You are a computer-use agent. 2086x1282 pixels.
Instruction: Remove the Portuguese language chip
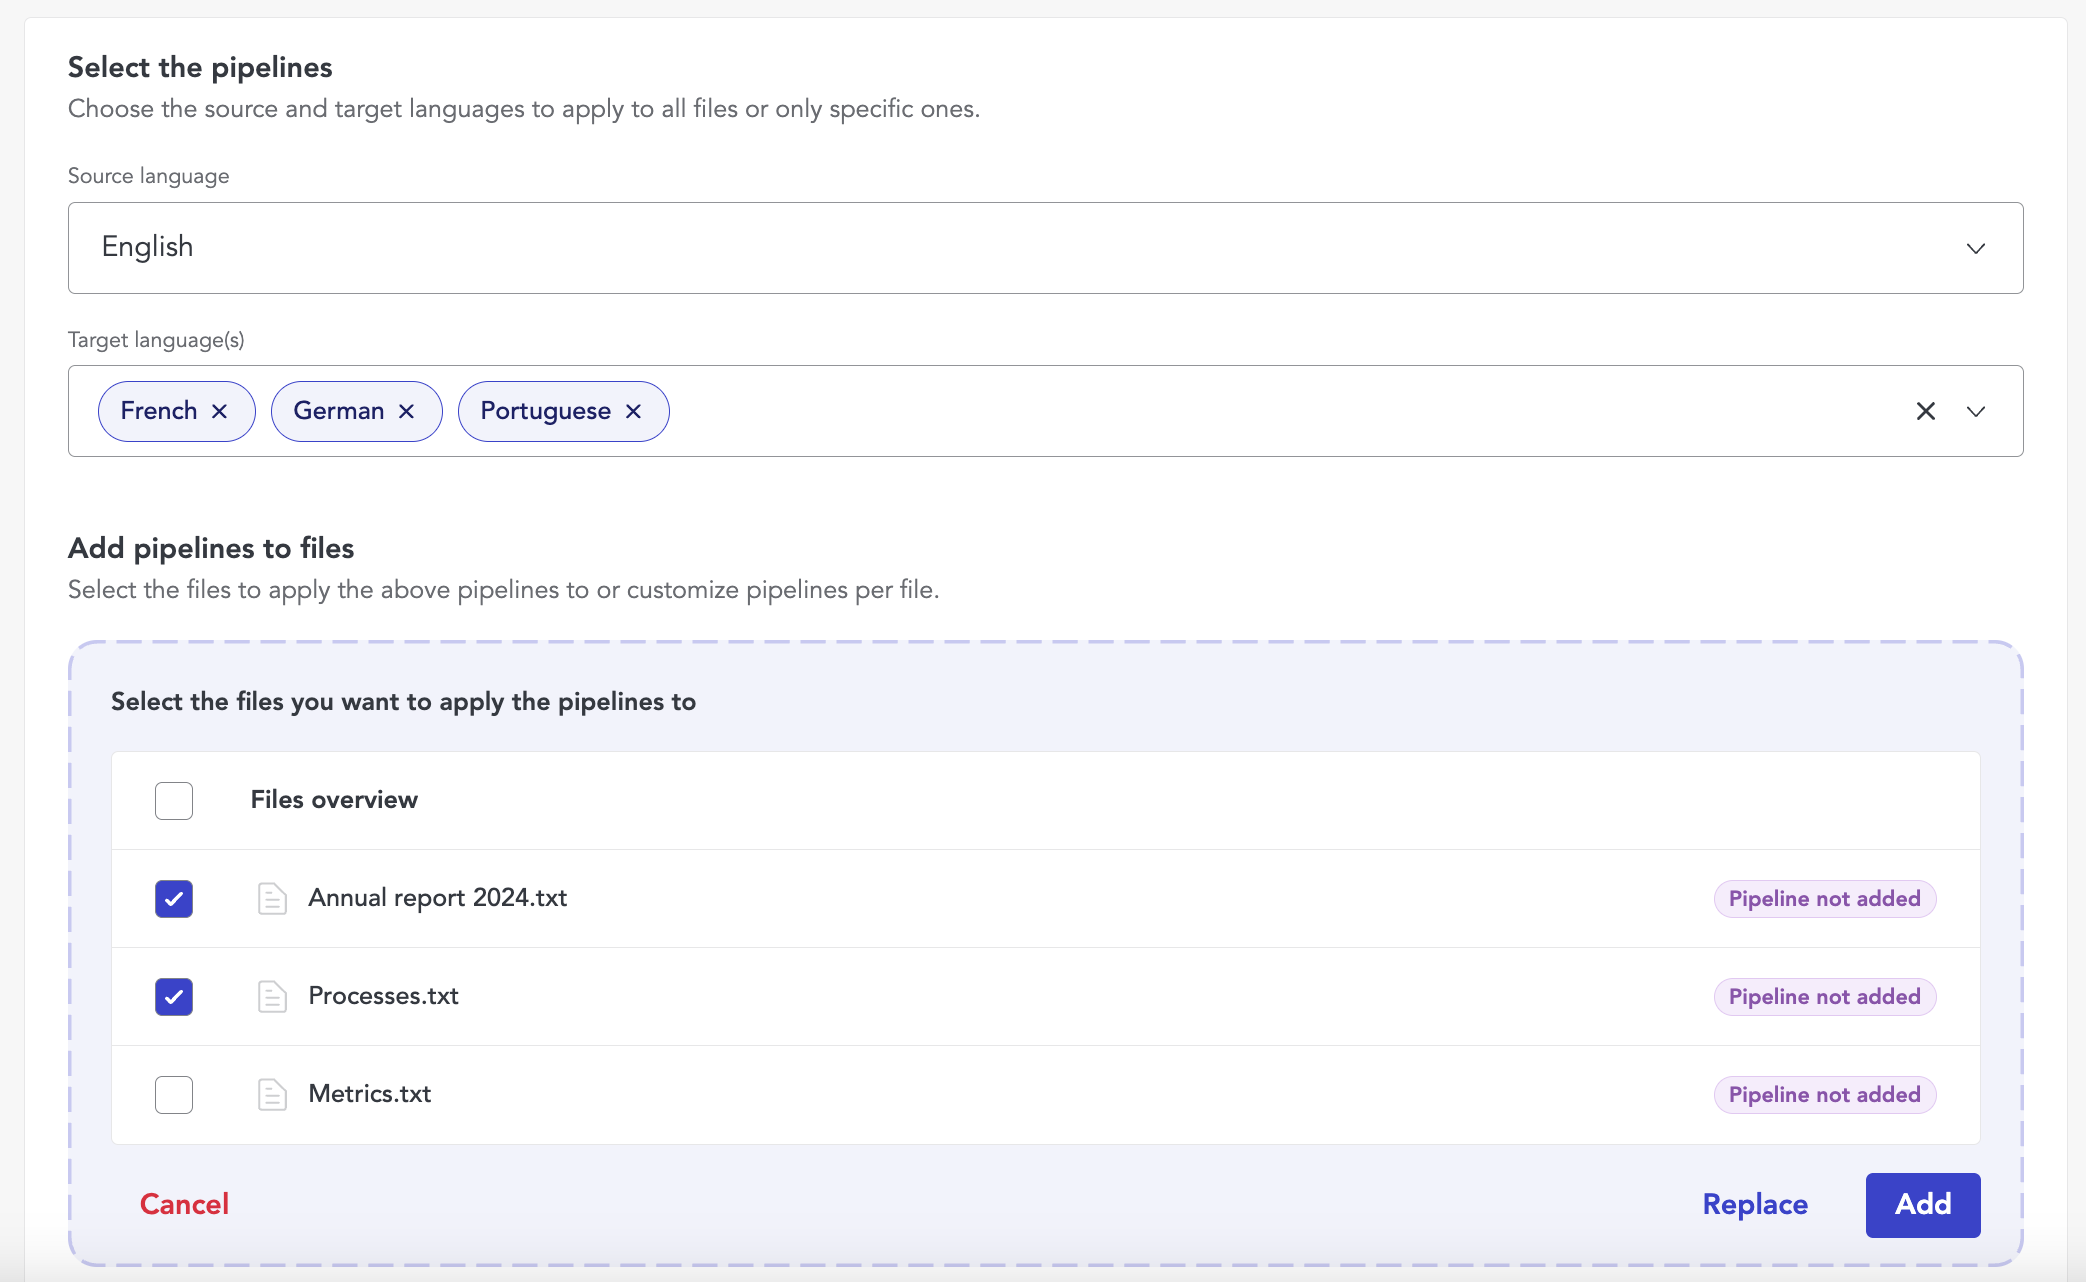pyautogui.click(x=633, y=411)
